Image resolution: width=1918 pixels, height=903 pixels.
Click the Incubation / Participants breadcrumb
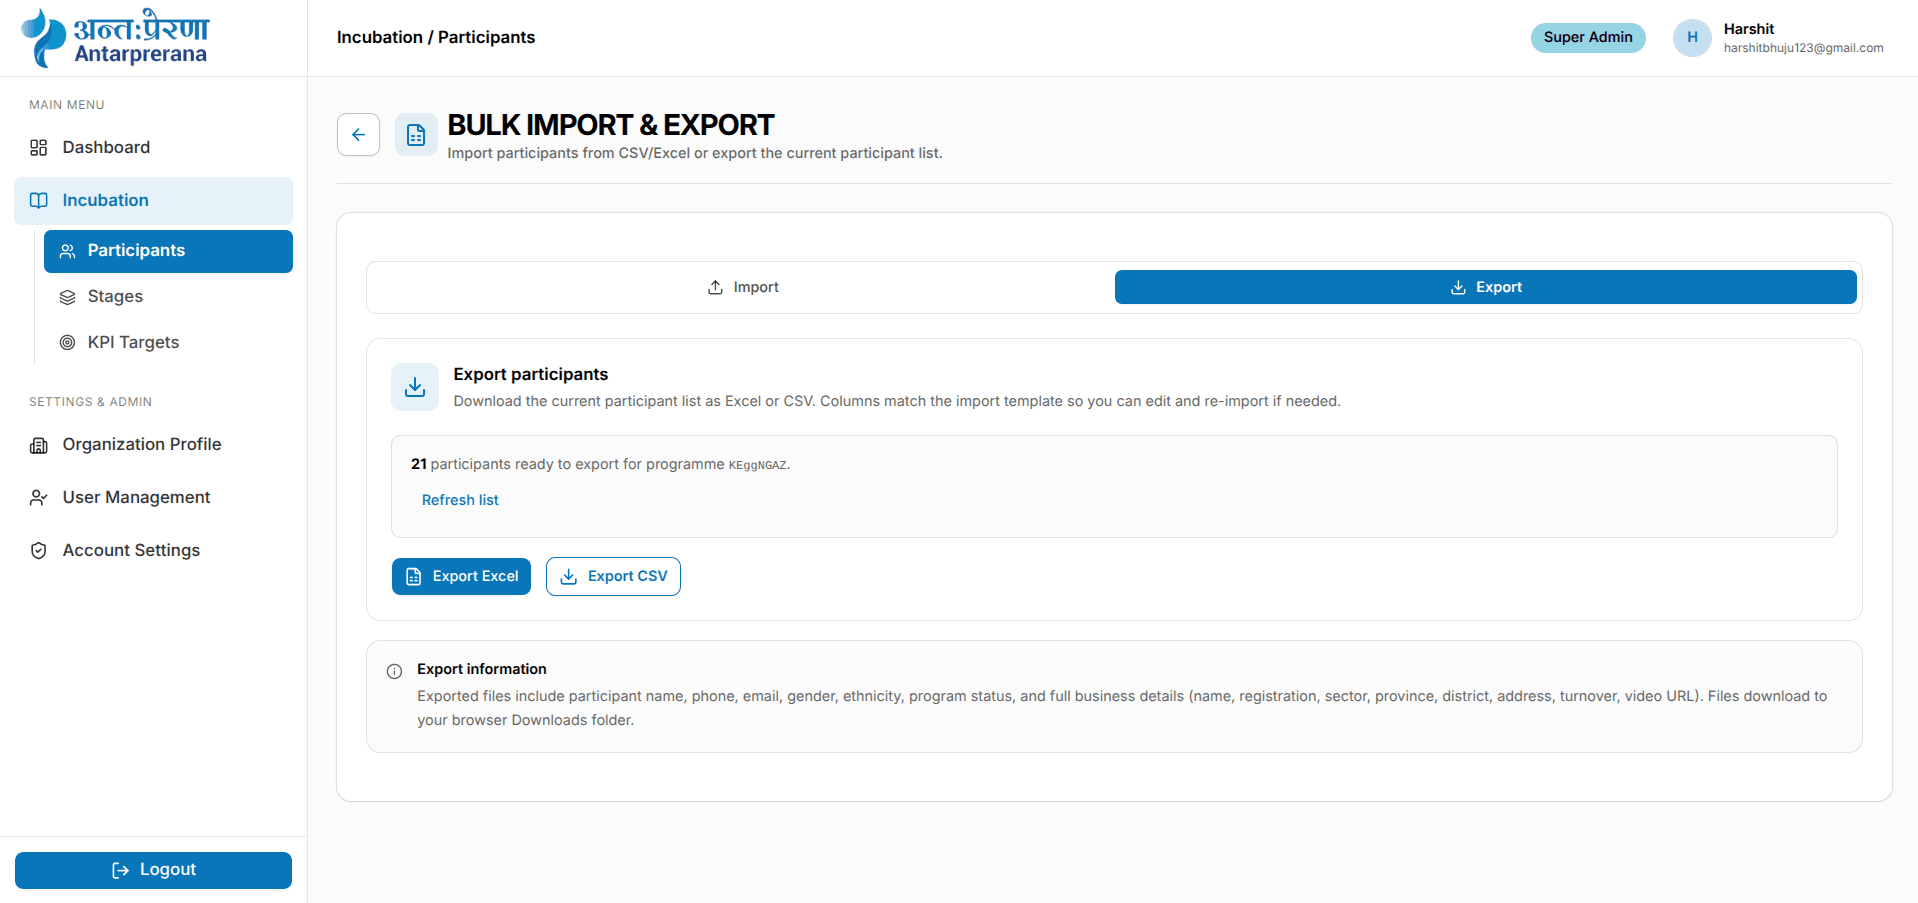pyautogui.click(x=436, y=37)
